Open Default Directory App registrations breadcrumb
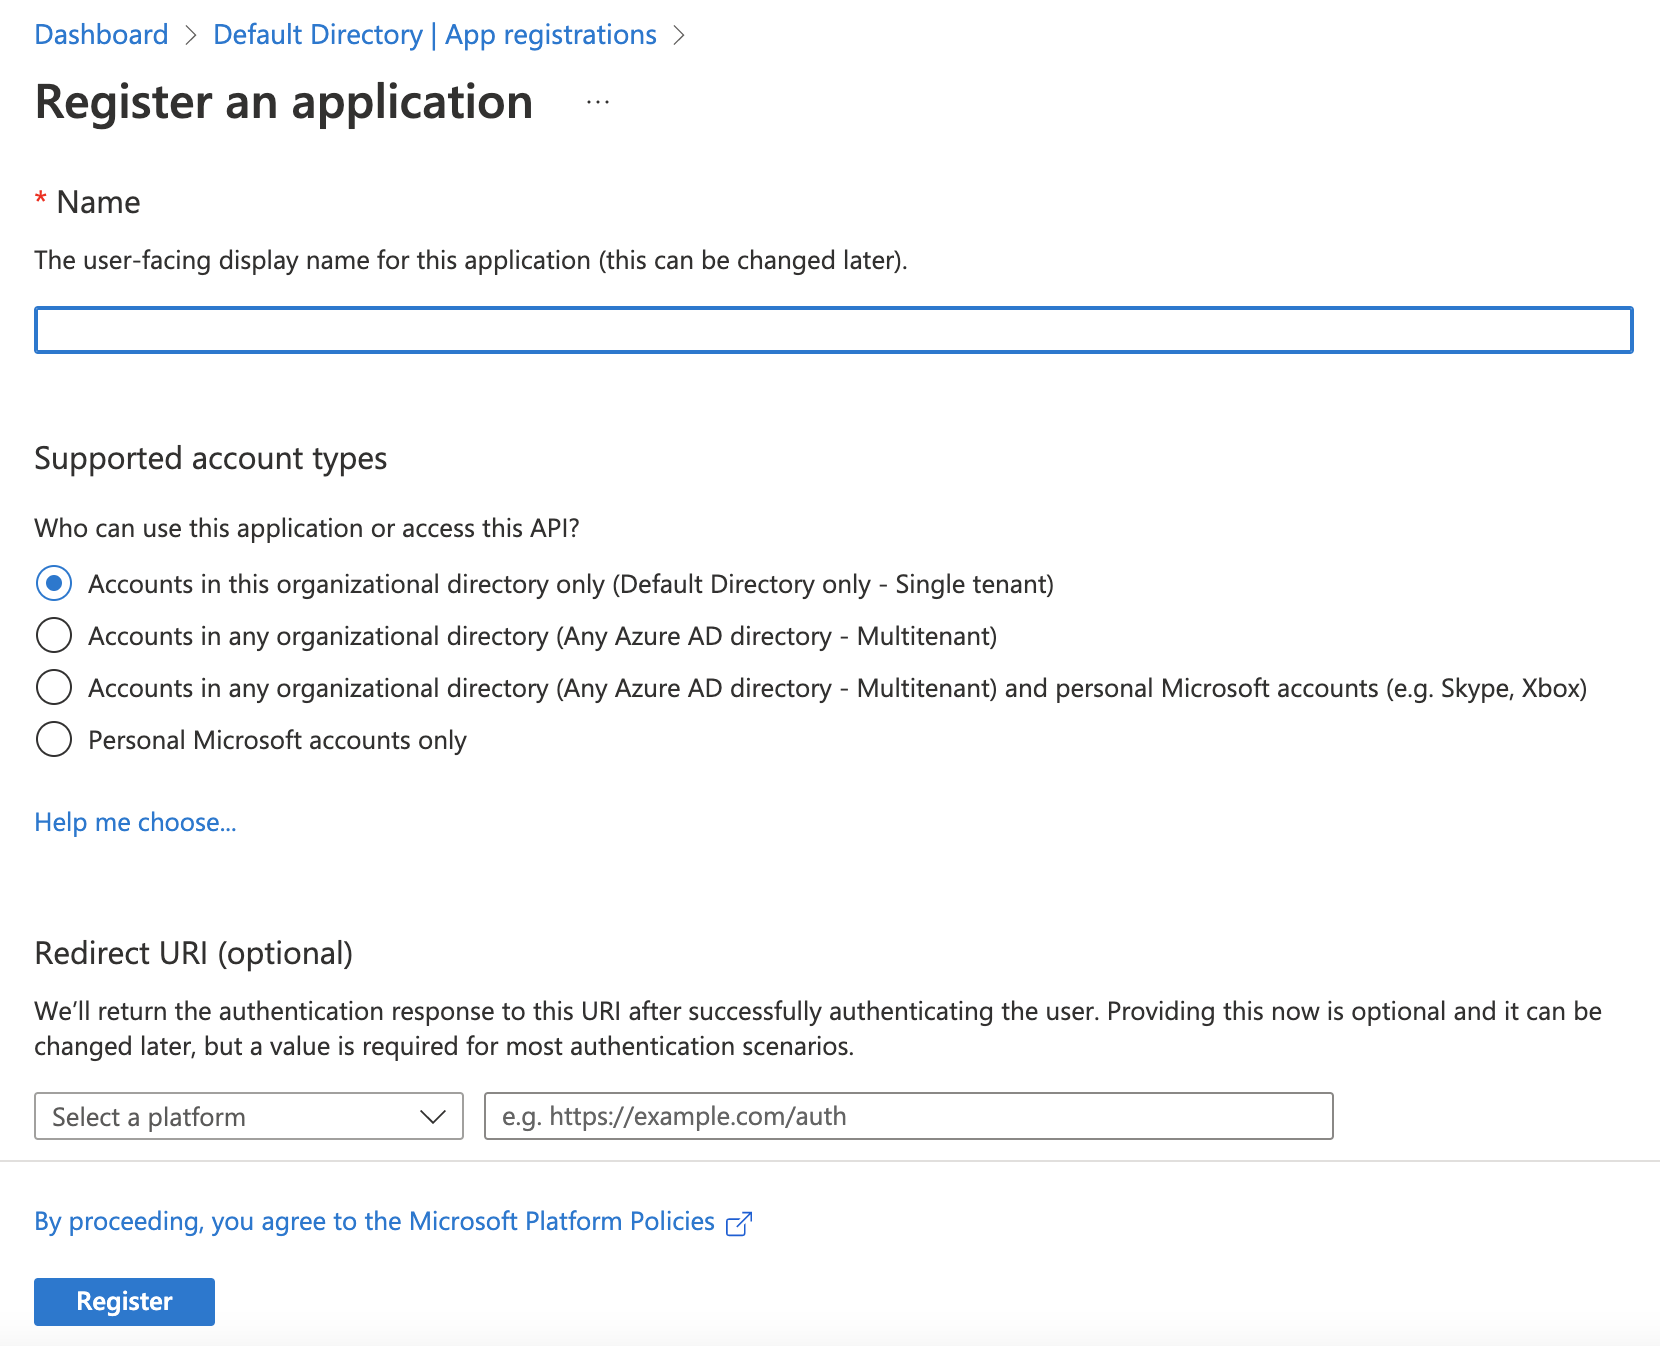Image resolution: width=1660 pixels, height=1346 pixels. point(435,34)
